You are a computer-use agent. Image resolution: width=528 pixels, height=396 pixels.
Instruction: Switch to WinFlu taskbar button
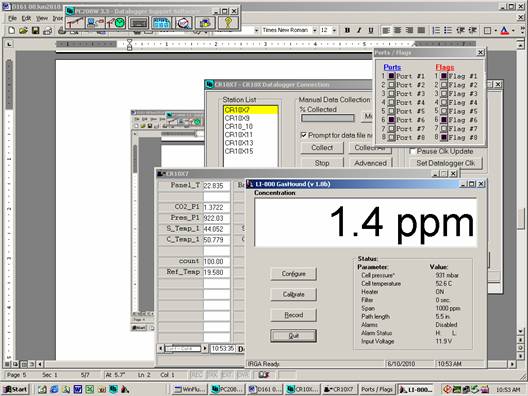coord(190,390)
